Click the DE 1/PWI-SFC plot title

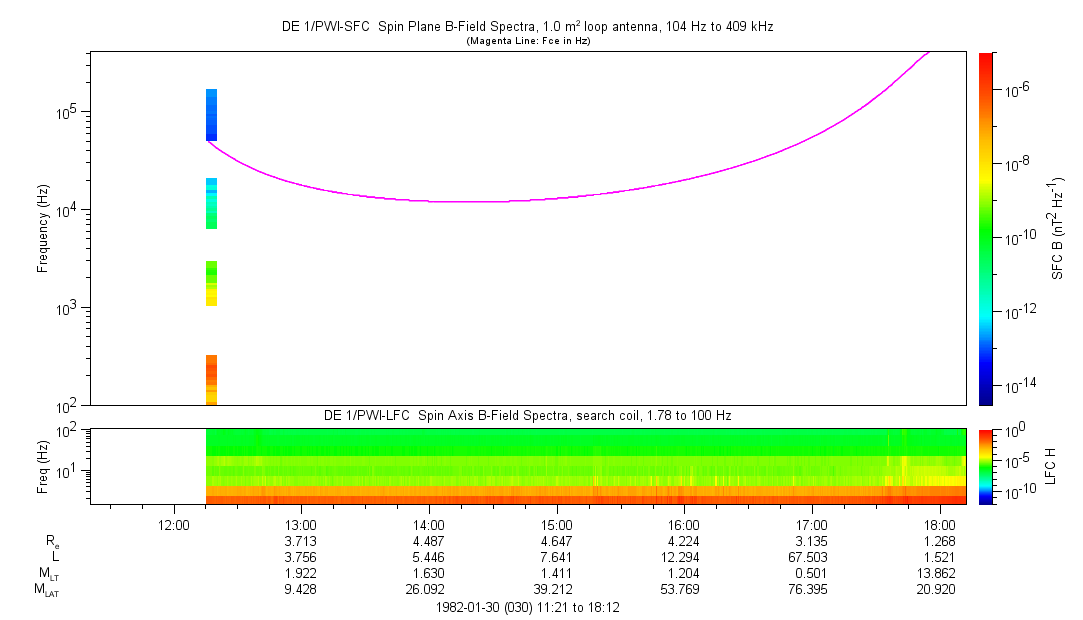pyautogui.click(x=527, y=27)
